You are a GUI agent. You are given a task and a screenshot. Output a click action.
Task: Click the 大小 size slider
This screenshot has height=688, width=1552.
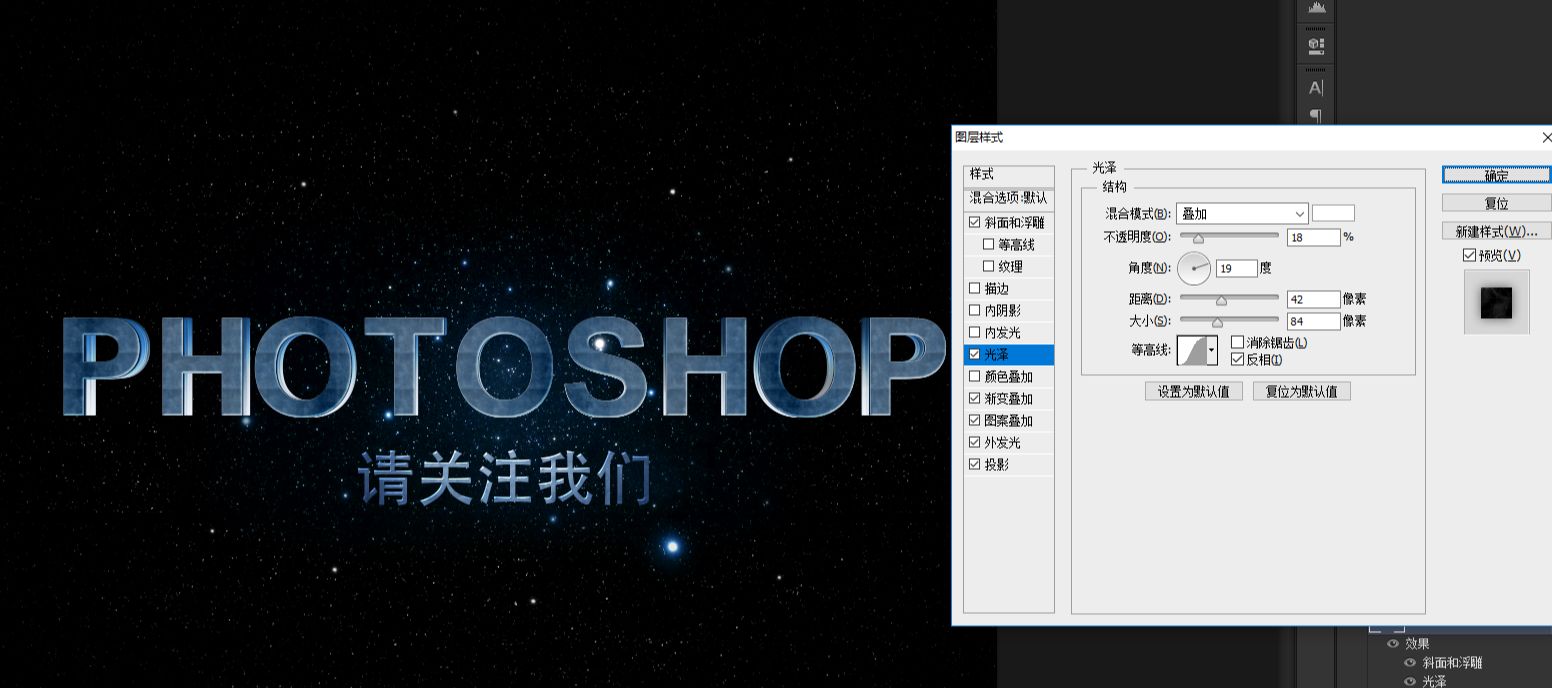pos(1229,321)
